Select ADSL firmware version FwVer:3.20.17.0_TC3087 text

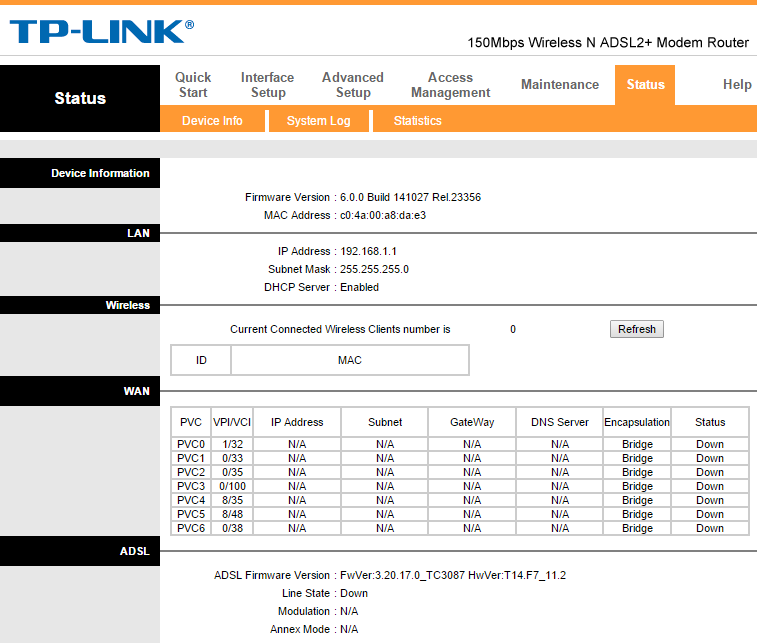(453, 575)
